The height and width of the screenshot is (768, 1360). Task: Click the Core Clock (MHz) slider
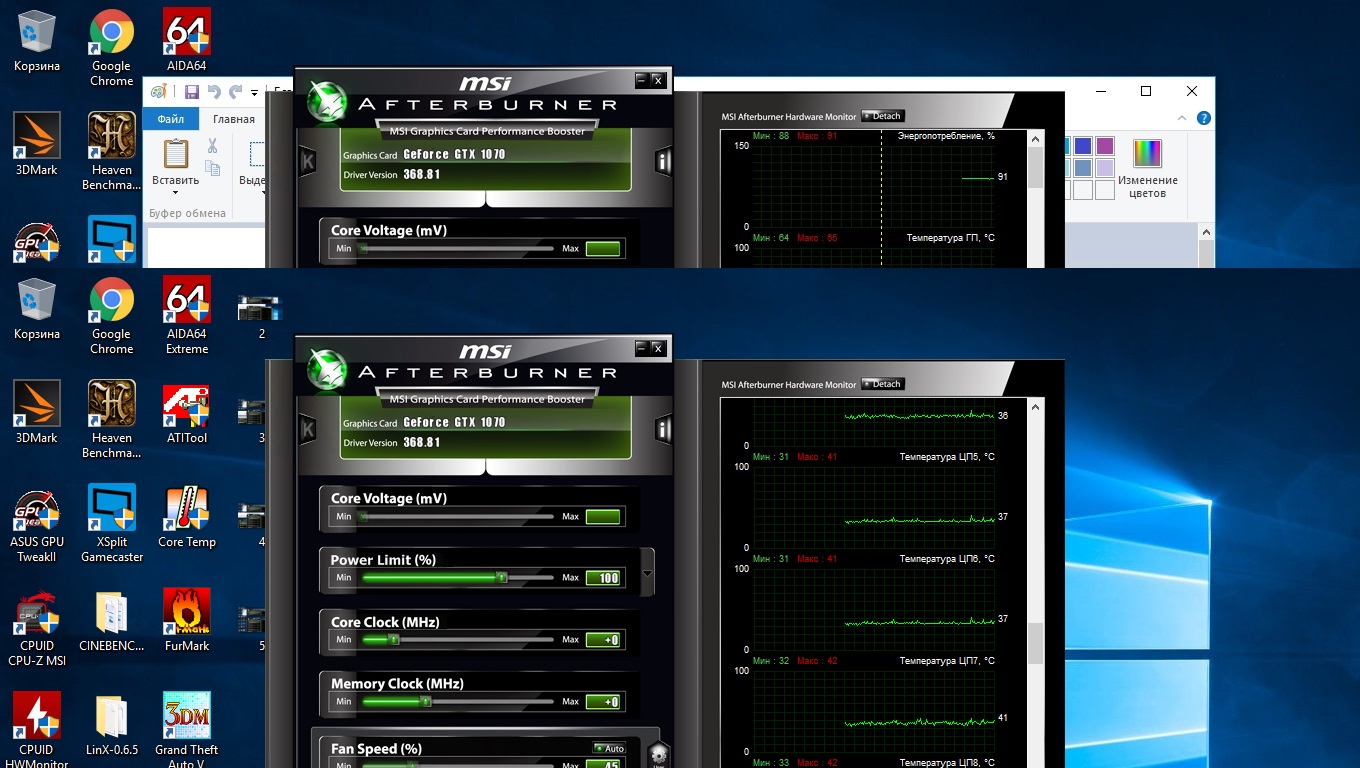[x=458, y=639]
